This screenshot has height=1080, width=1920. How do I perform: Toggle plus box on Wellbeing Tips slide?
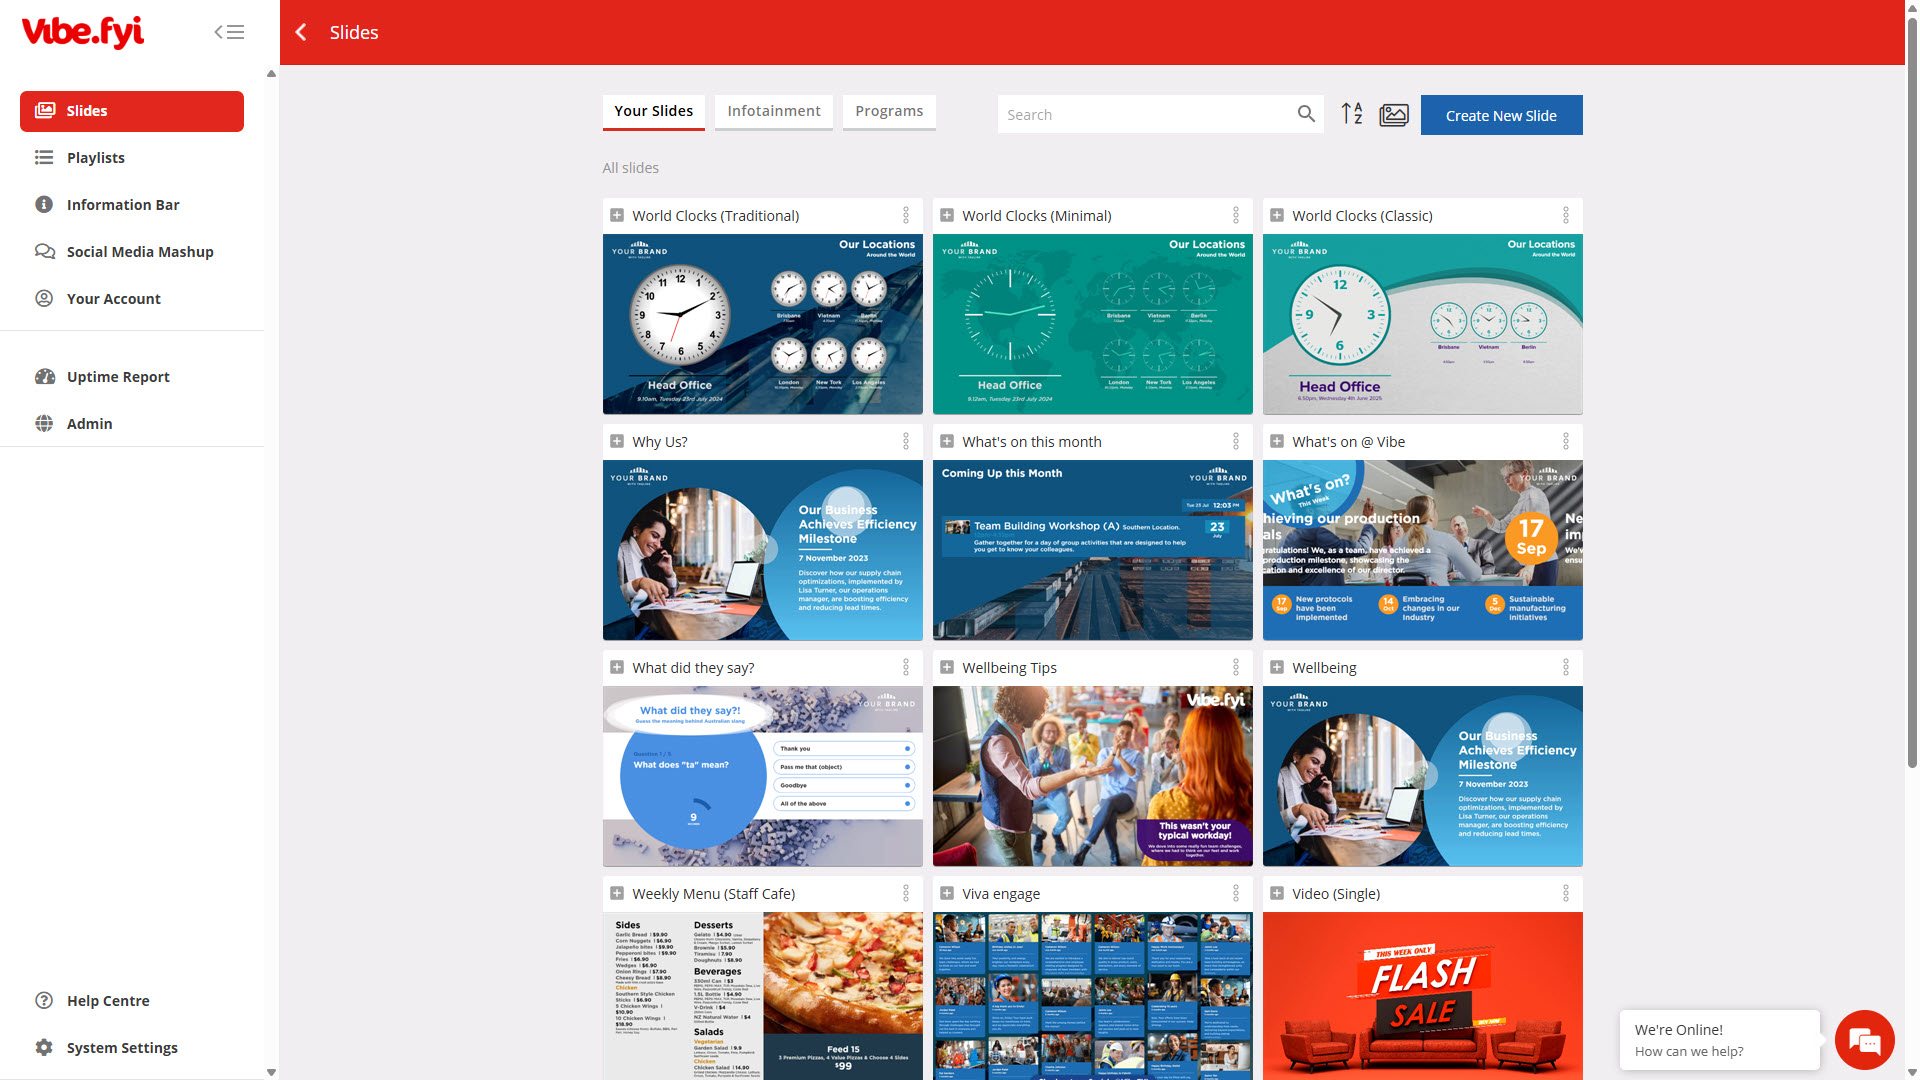[947, 667]
